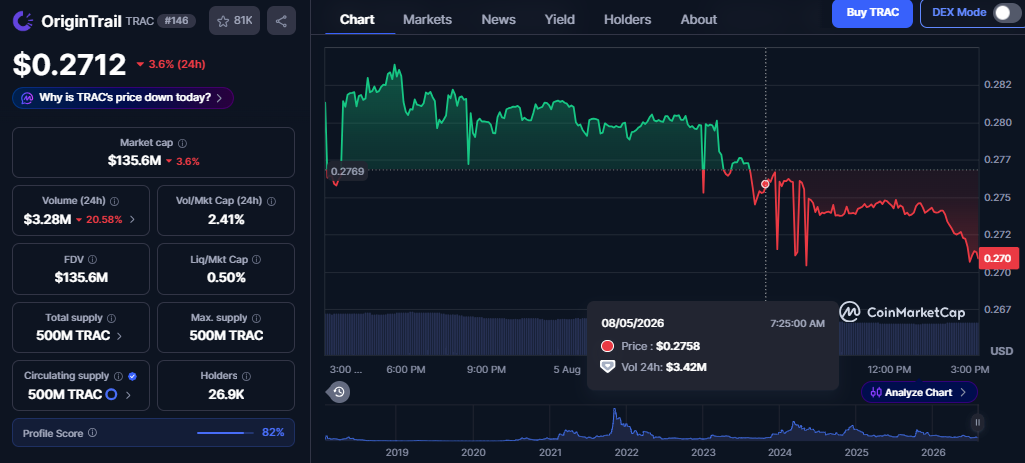Click the OriginTrail logo icon
Viewport: 1025px width, 463px height.
[24, 21]
